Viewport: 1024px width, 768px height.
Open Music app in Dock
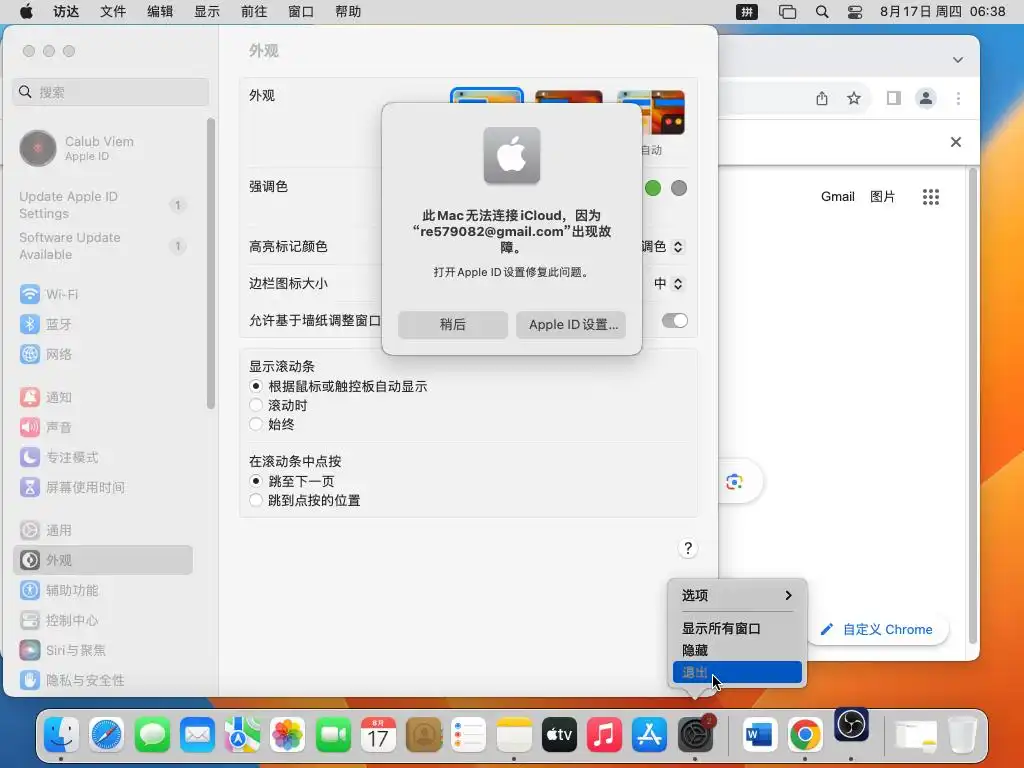pos(604,734)
